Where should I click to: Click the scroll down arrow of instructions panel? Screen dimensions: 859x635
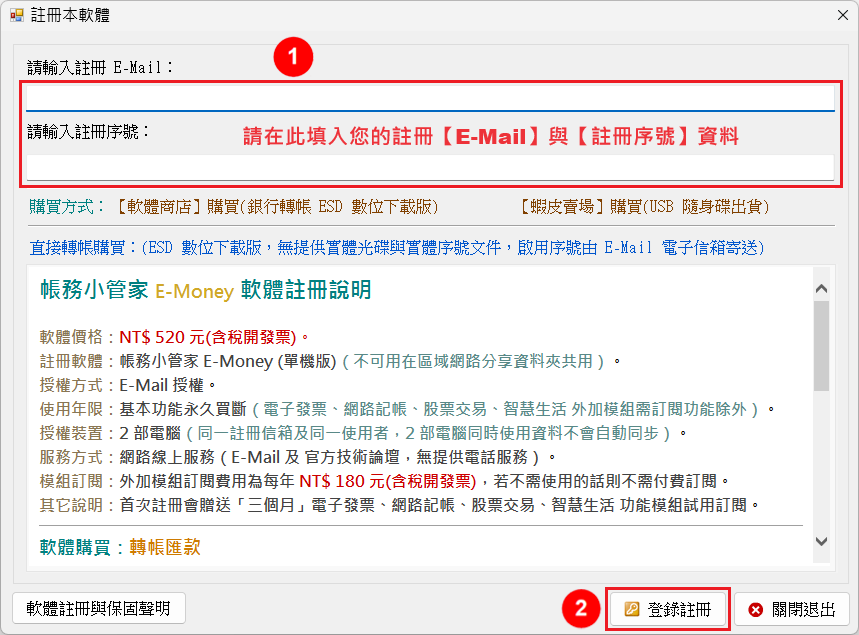coord(821,541)
